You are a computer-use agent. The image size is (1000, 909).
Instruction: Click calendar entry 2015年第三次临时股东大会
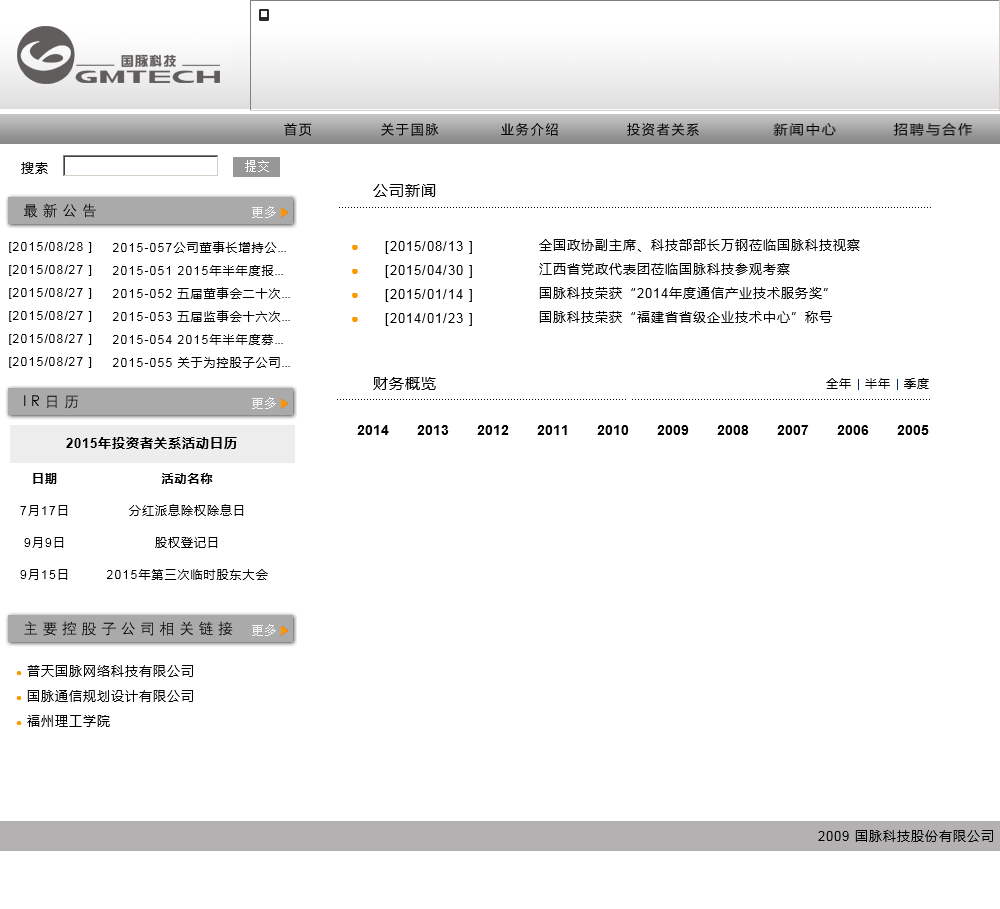click(186, 575)
